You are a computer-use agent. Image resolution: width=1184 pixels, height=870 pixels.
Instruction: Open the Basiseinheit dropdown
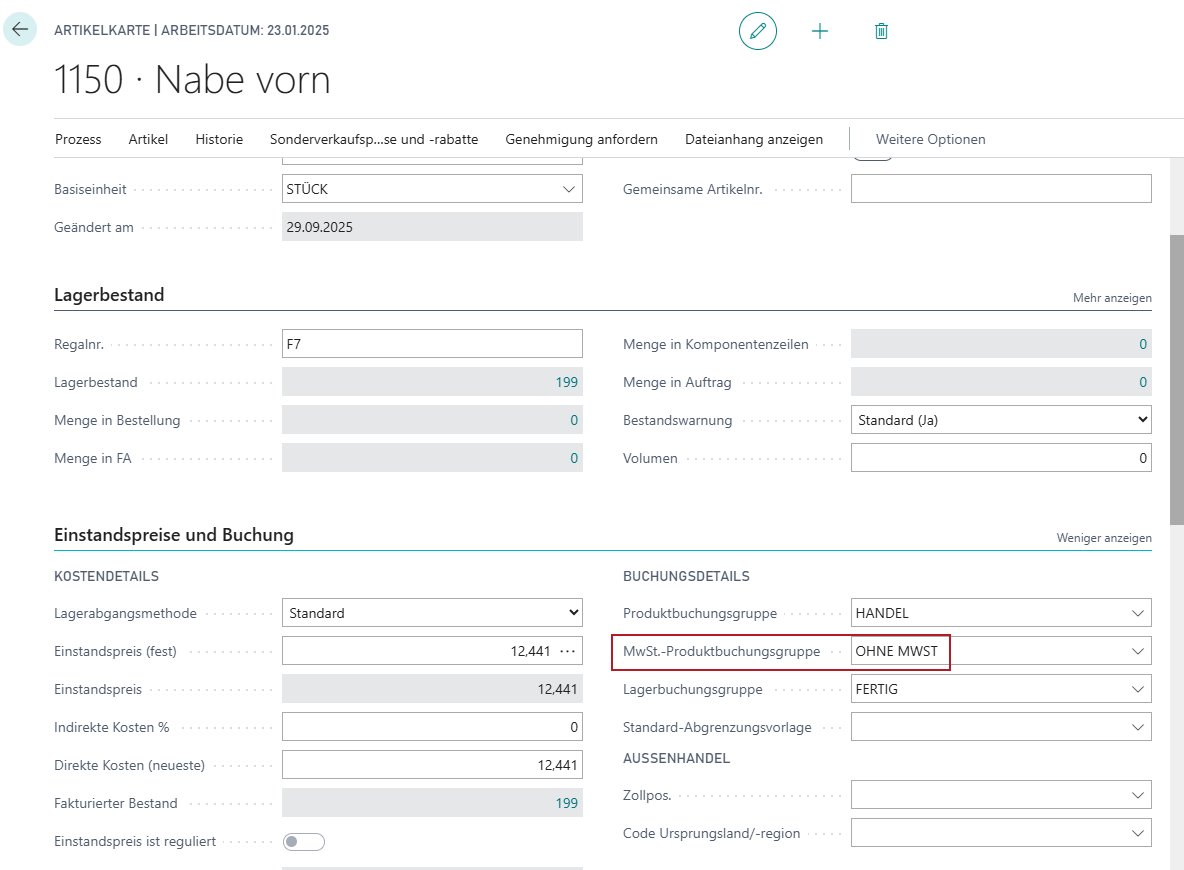click(x=569, y=189)
